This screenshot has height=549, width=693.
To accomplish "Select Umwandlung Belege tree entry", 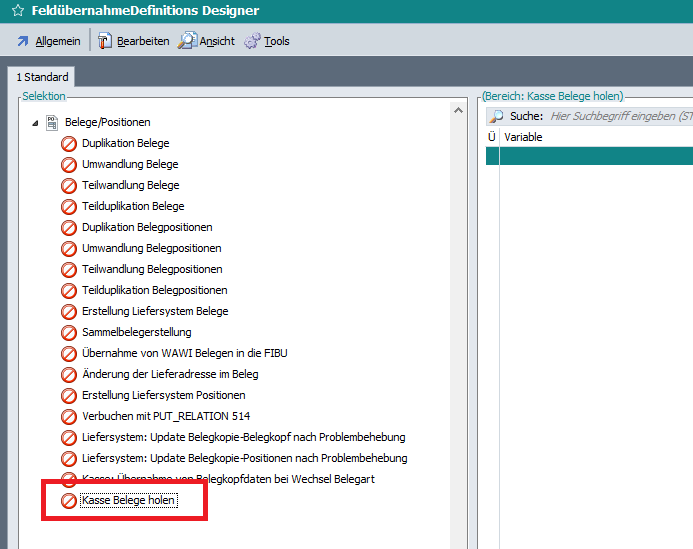I will pos(130,164).
